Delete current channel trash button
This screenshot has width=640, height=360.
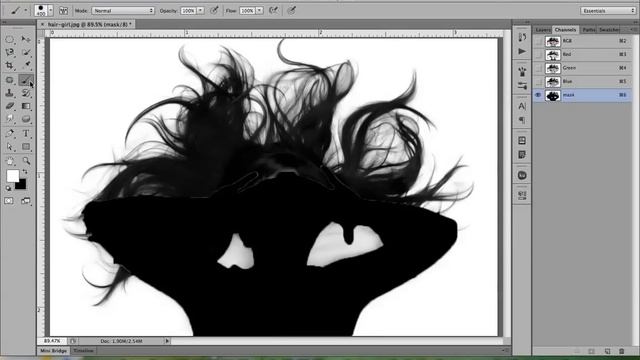[622, 351]
